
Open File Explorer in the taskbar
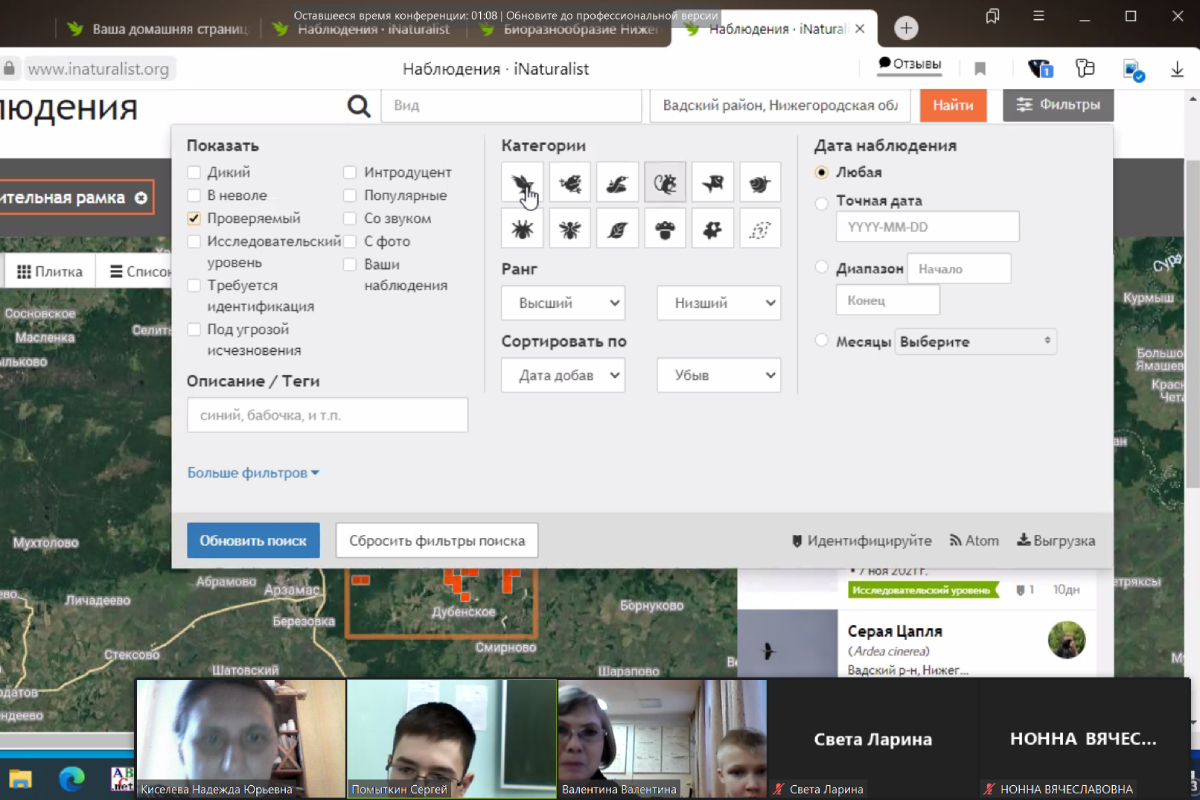click(20, 778)
